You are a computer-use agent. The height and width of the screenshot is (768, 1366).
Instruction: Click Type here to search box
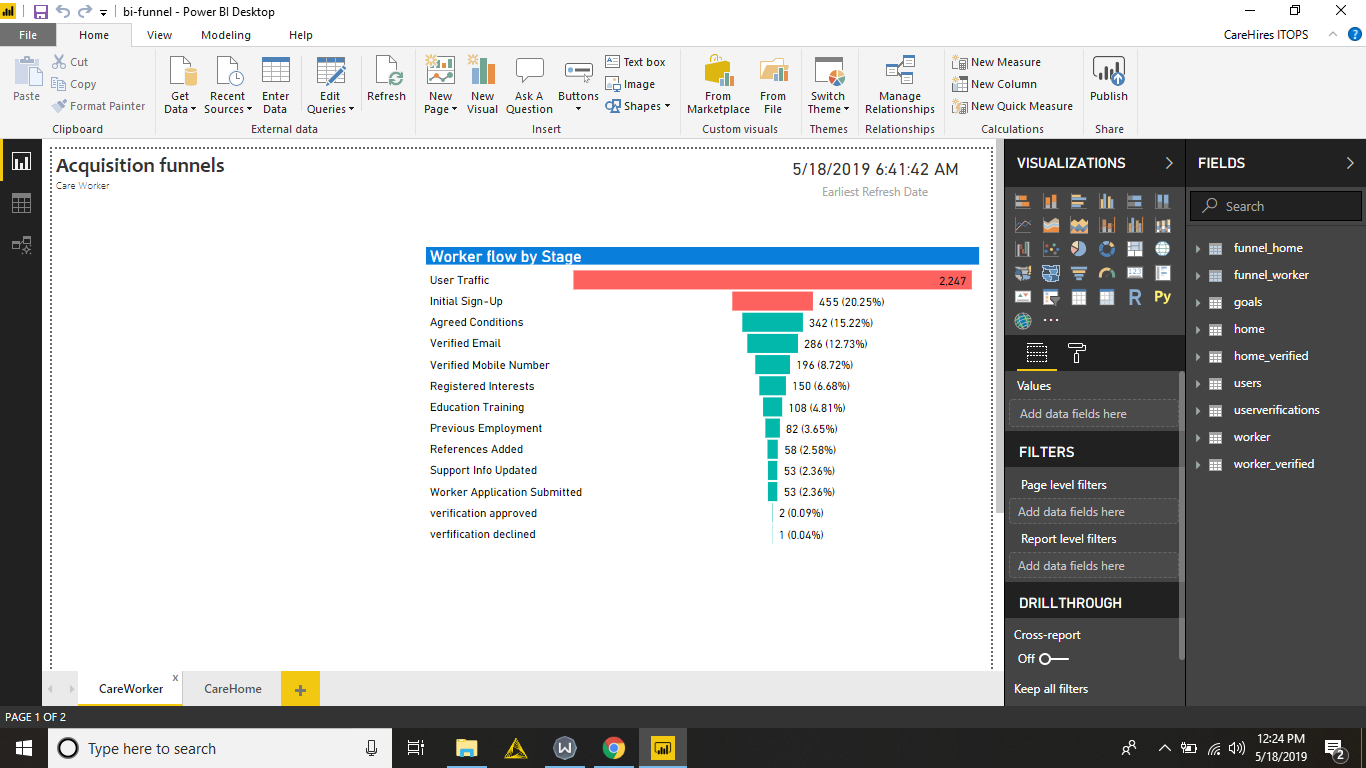click(x=220, y=748)
